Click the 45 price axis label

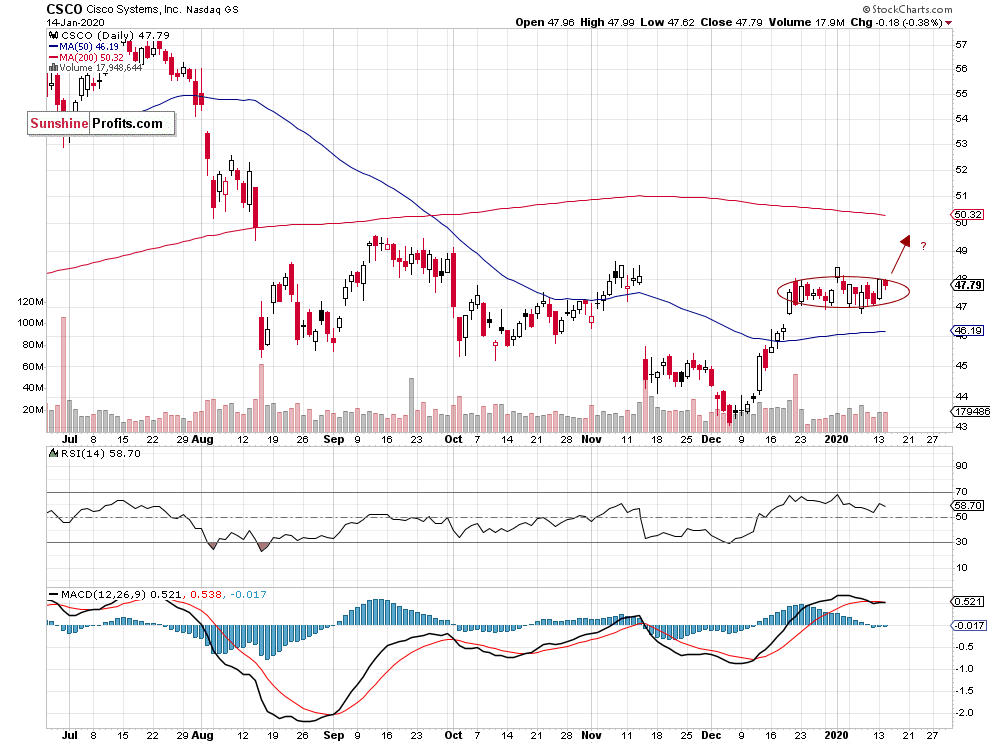click(x=961, y=366)
